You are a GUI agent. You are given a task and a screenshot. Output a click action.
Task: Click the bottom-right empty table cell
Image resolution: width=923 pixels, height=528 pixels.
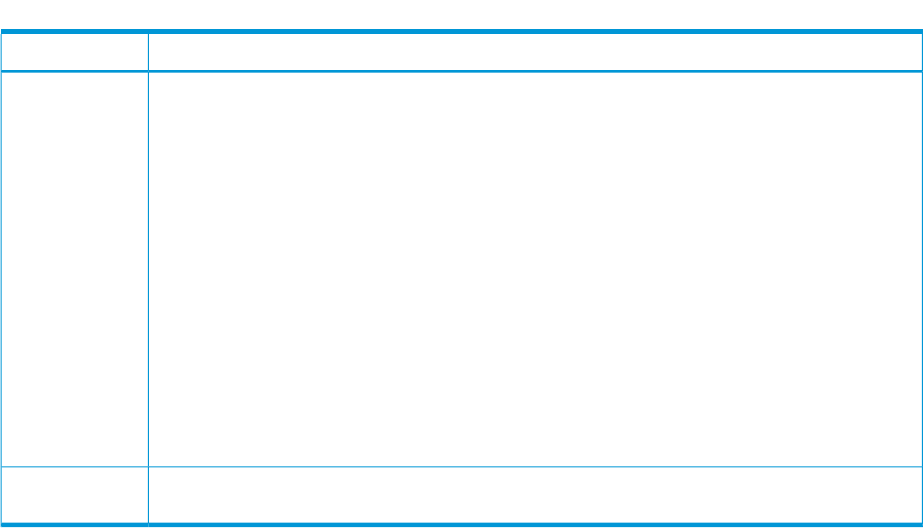535,495
